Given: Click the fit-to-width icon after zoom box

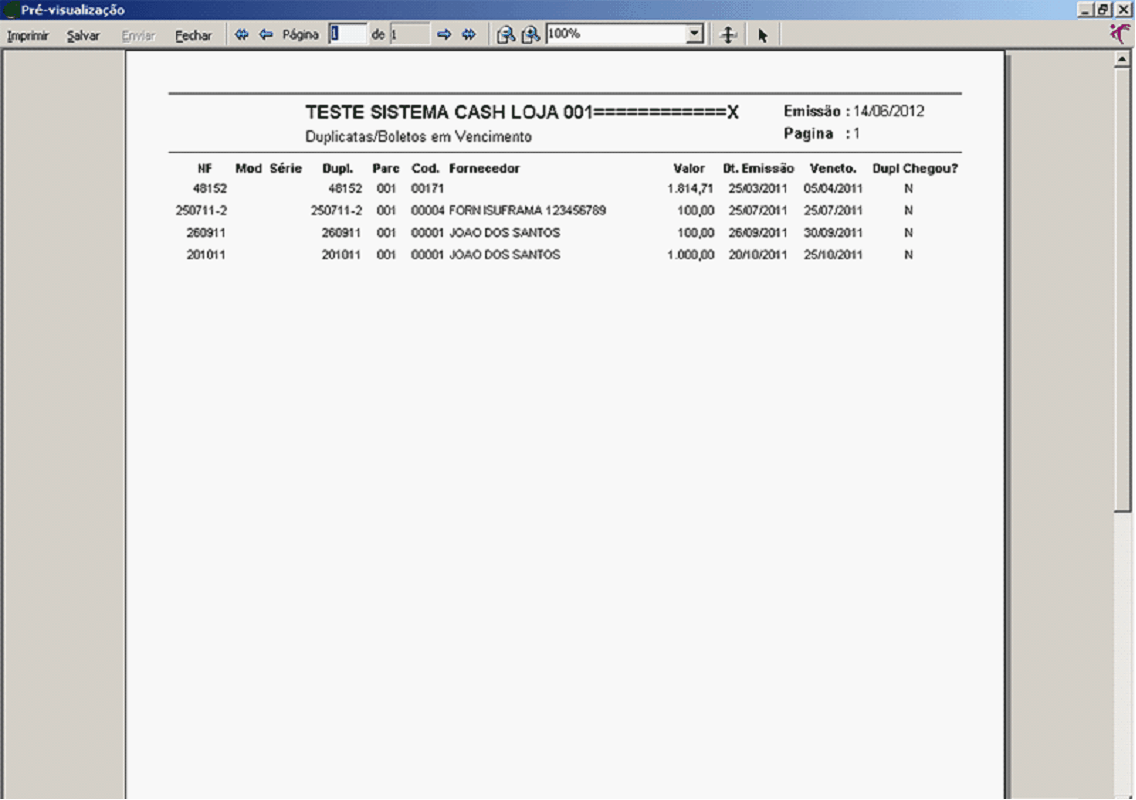Looking at the screenshot, I should click(729, 35).
